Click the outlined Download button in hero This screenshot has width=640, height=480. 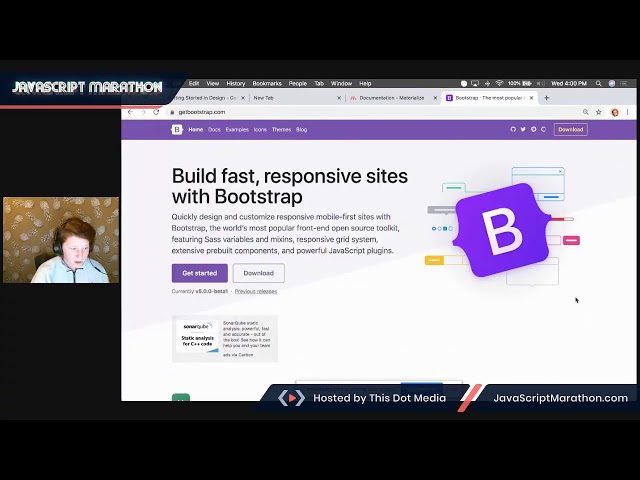[258, 273]
